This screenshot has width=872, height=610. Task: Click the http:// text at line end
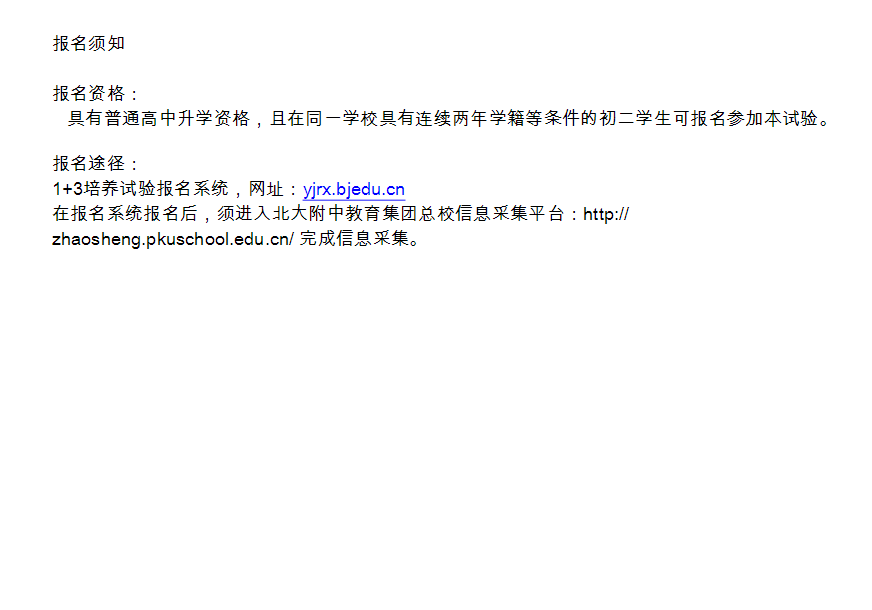(x=606, y=214)
